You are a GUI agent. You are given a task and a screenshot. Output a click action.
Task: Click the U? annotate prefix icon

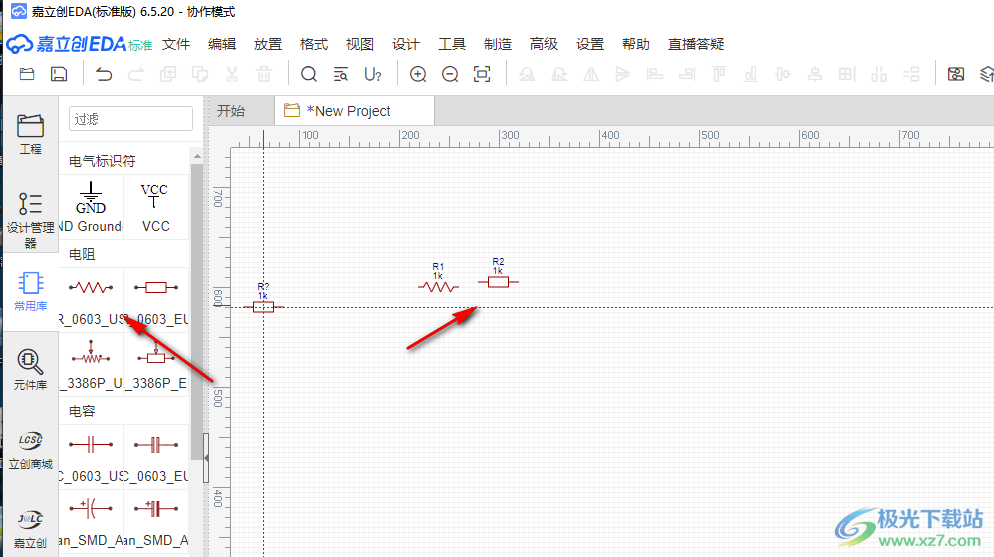coord(373,74)
